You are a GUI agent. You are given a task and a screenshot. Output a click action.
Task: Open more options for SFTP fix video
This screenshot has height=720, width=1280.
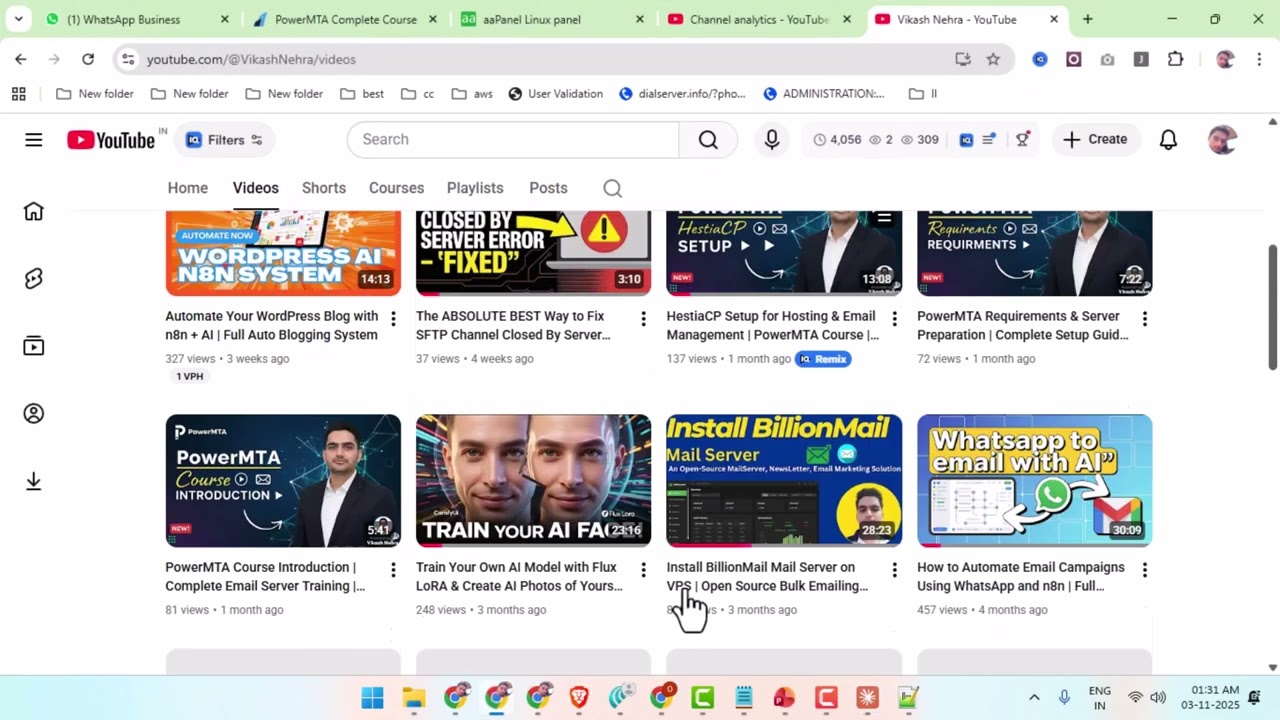pos(643,319)
